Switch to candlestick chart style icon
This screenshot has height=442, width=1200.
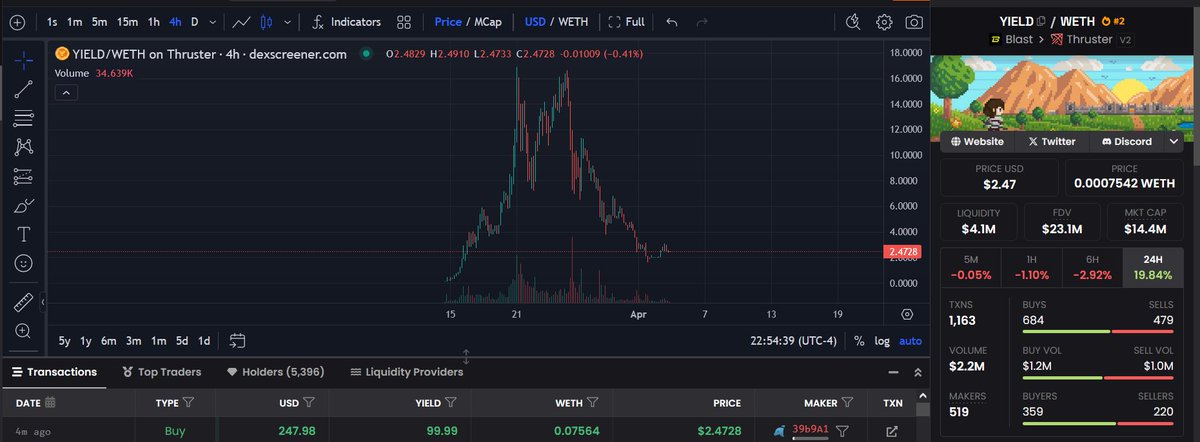click(x=266, y=21)
